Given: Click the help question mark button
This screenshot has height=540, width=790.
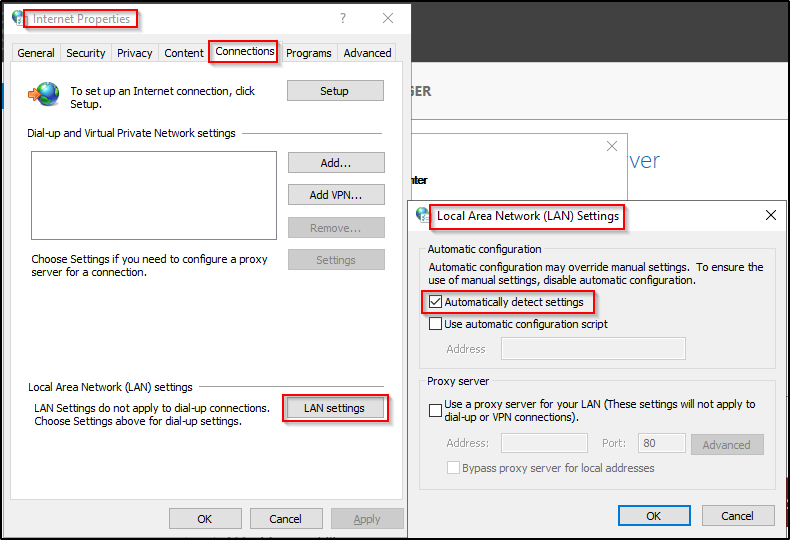Looking at the screenshot, I should (x=343, y=18).
